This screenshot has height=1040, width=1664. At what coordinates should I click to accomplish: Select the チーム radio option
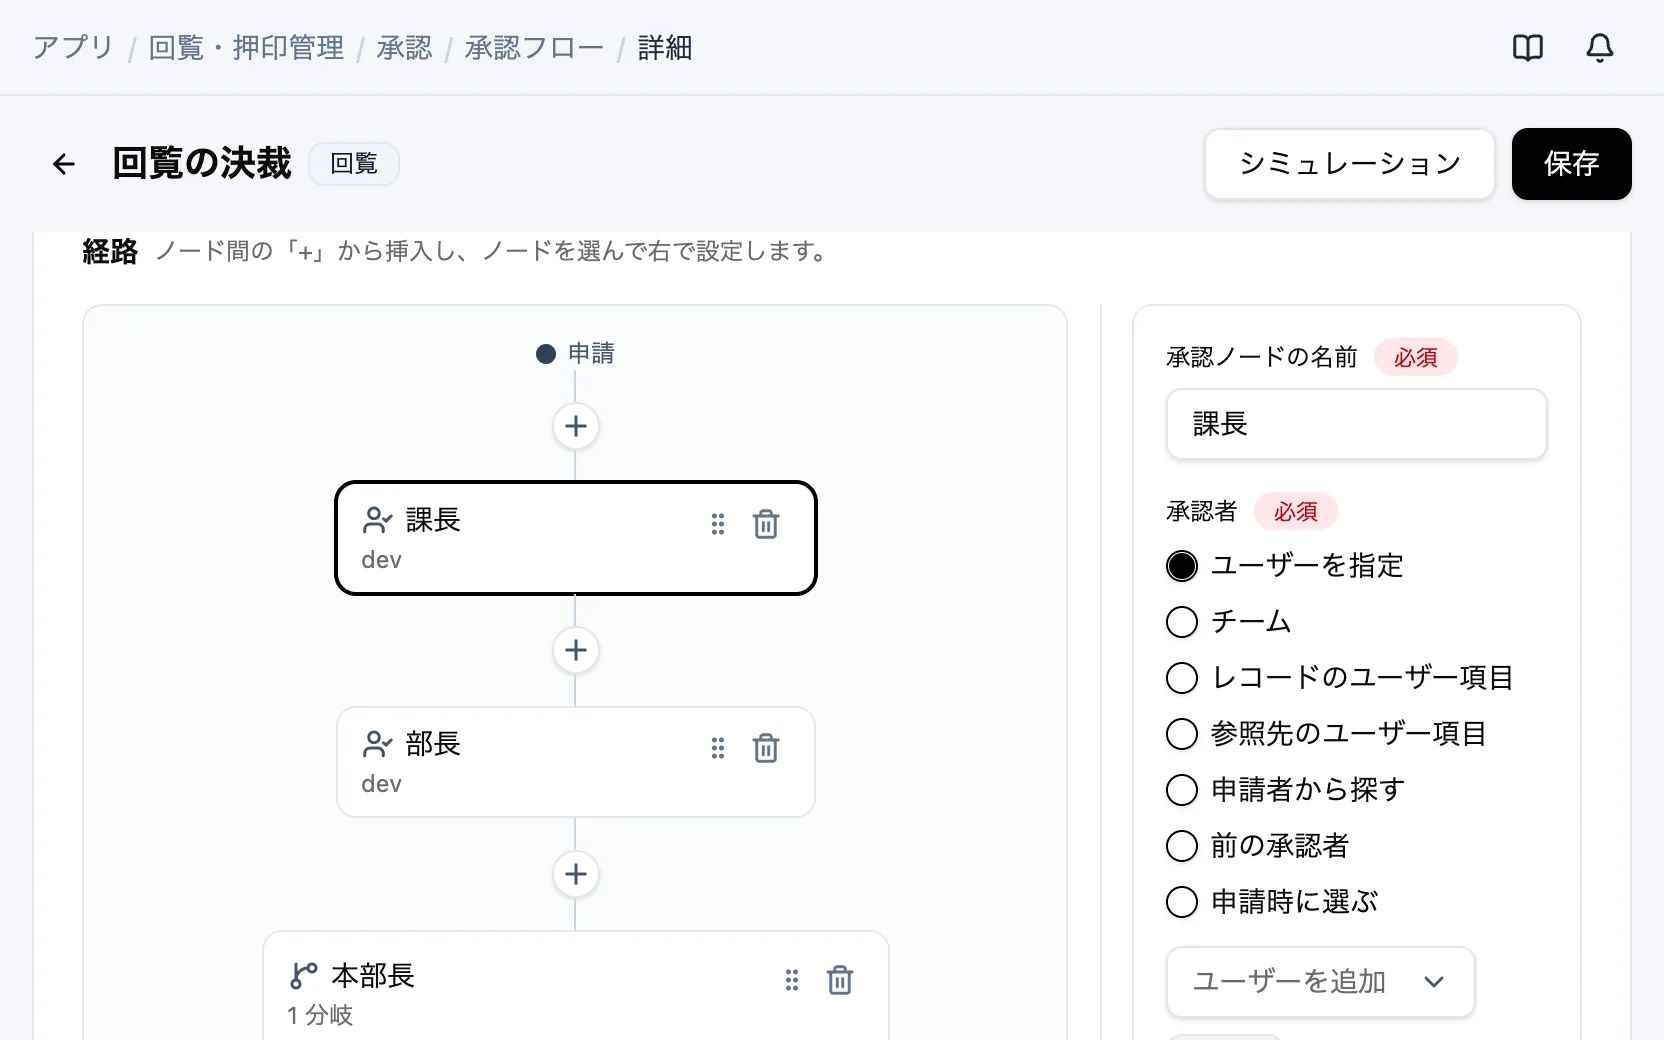click(1182, 622)
